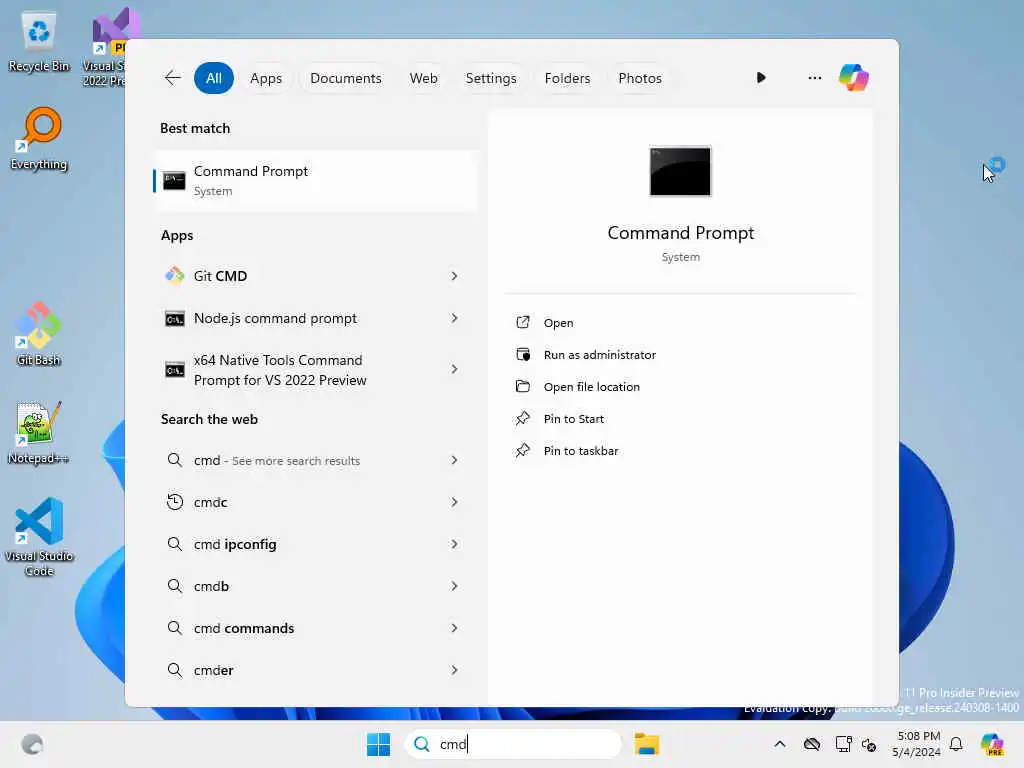1024x768 pixels.
Task: Click the three-dots more options button
Action: [x=814, y=78]
